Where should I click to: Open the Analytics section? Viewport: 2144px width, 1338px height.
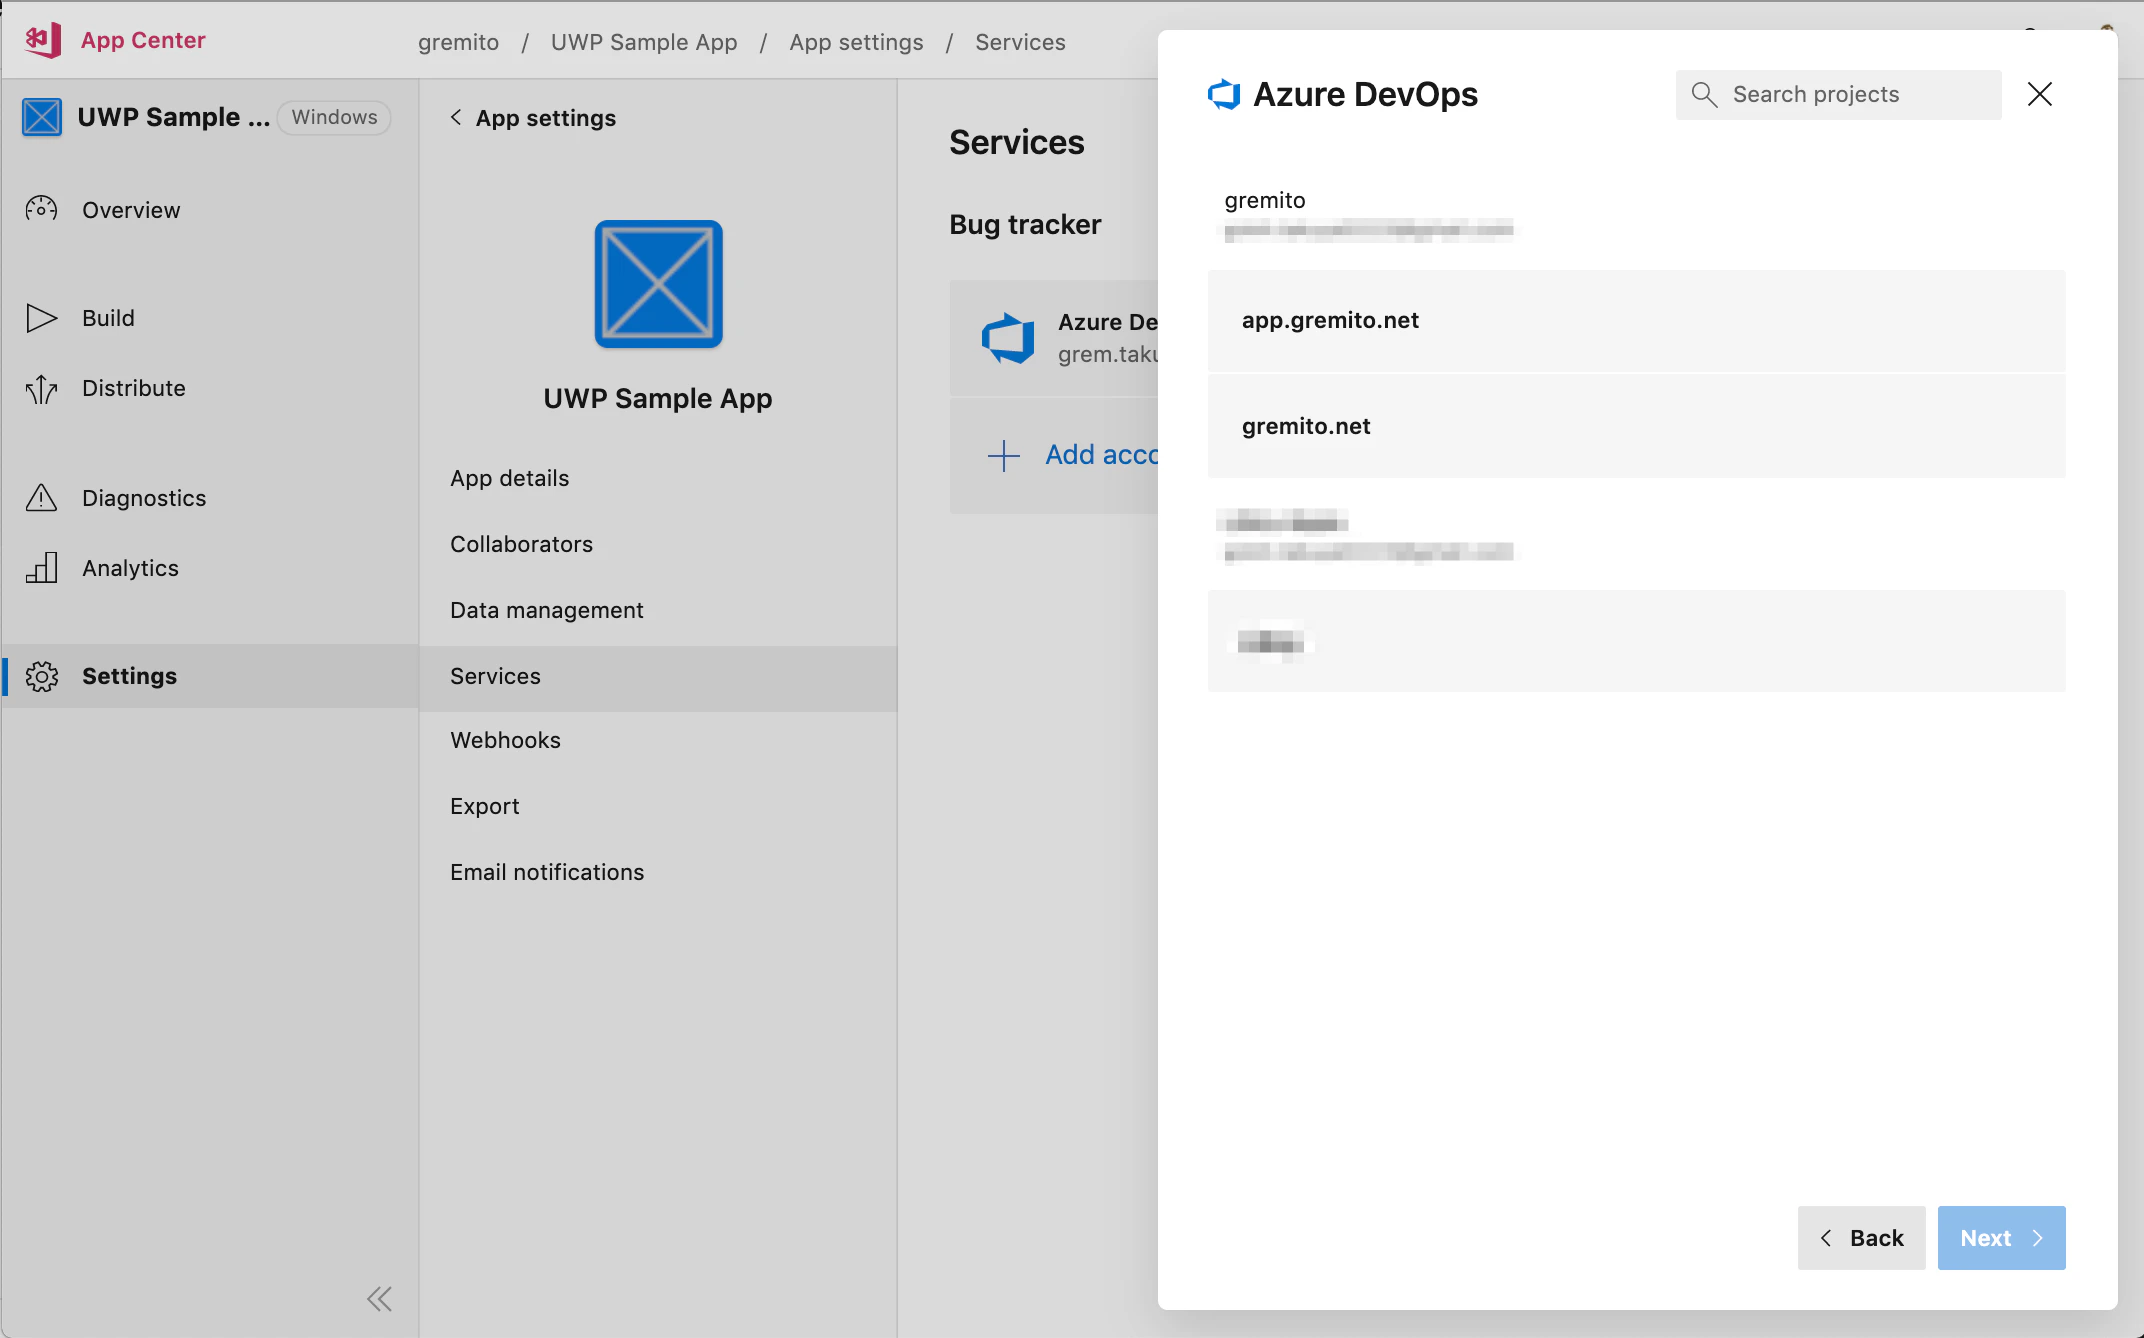[130, 568]
